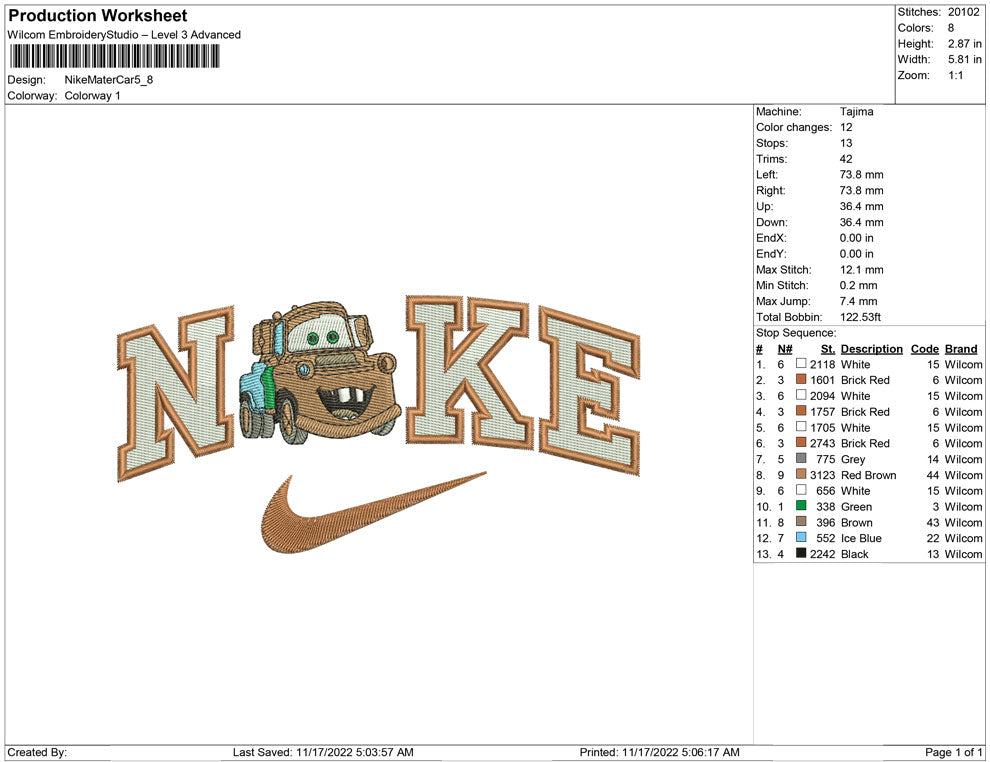Click the Description column header
Screen dimensions: 990x762
coord(871,348)
